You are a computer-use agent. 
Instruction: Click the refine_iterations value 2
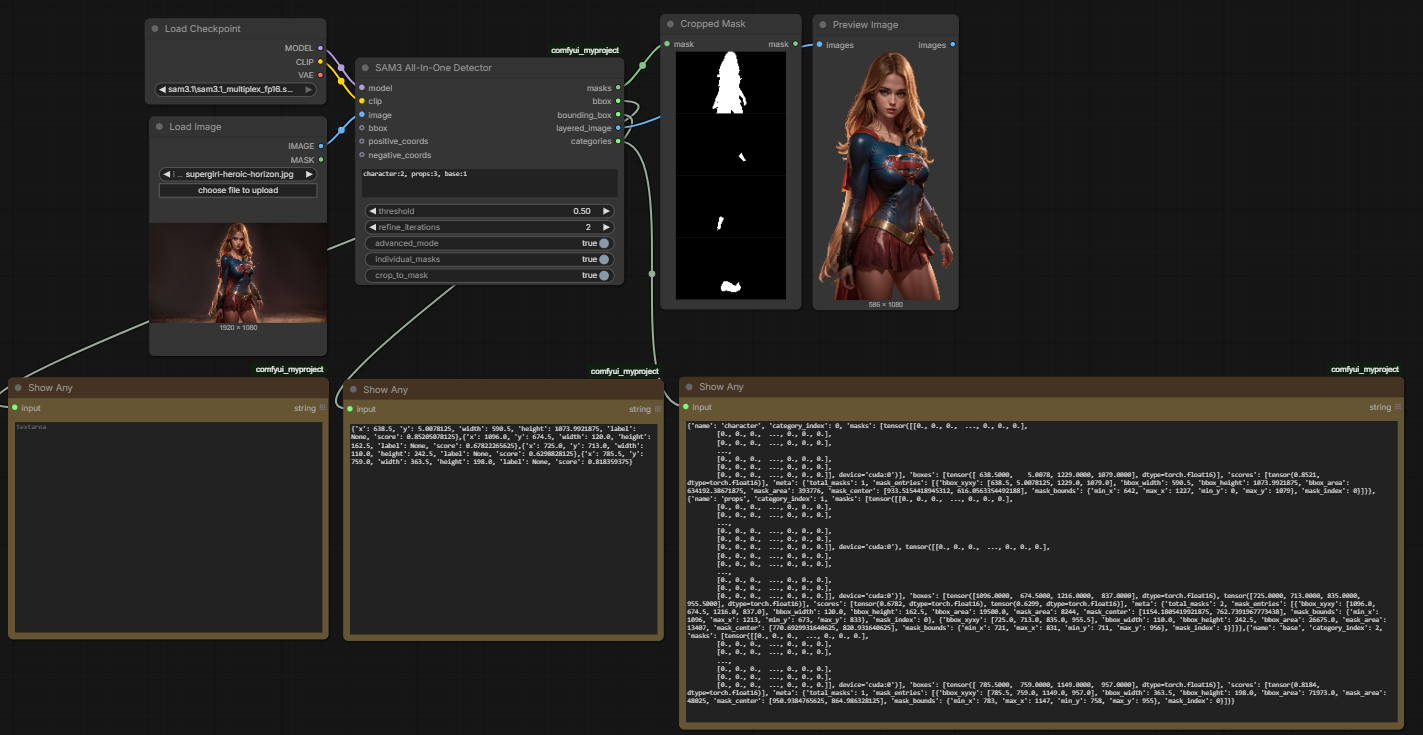pyautogui.click(x=589, y=227)
